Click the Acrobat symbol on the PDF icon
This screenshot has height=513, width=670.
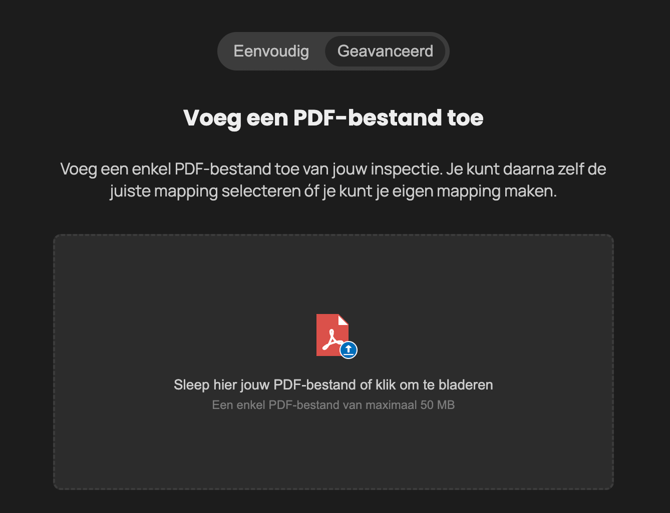tap(329, 337)
